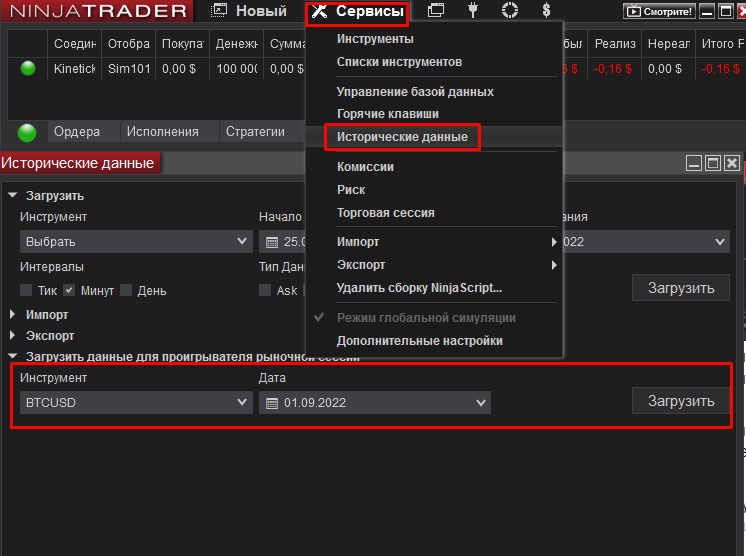This screenshot has width=746, height=556.
Task: Expand the Экспорт submenu in Сервисы
Action: (434, 265)
